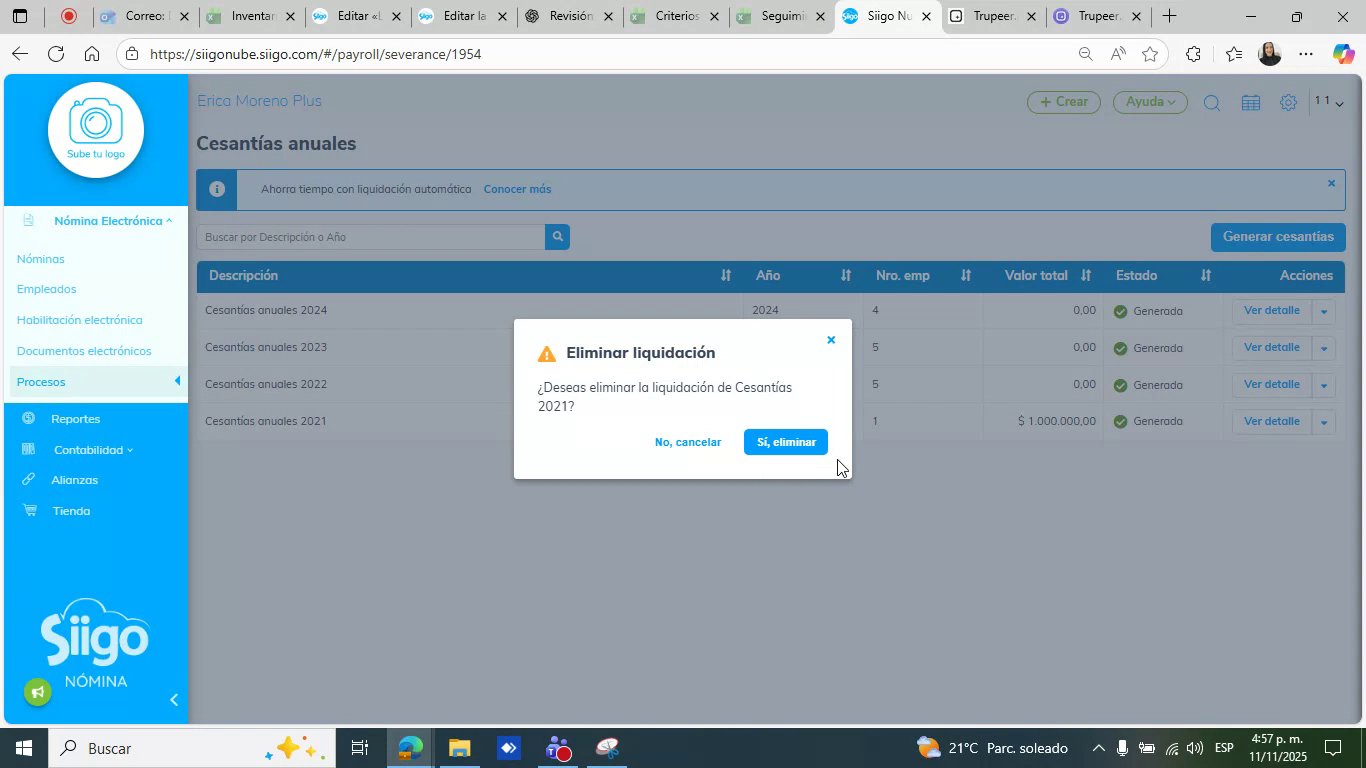The image size is (1366, 768).
Task: Open the Copilot icon in browser toolbar
Action: point(1343,54)
